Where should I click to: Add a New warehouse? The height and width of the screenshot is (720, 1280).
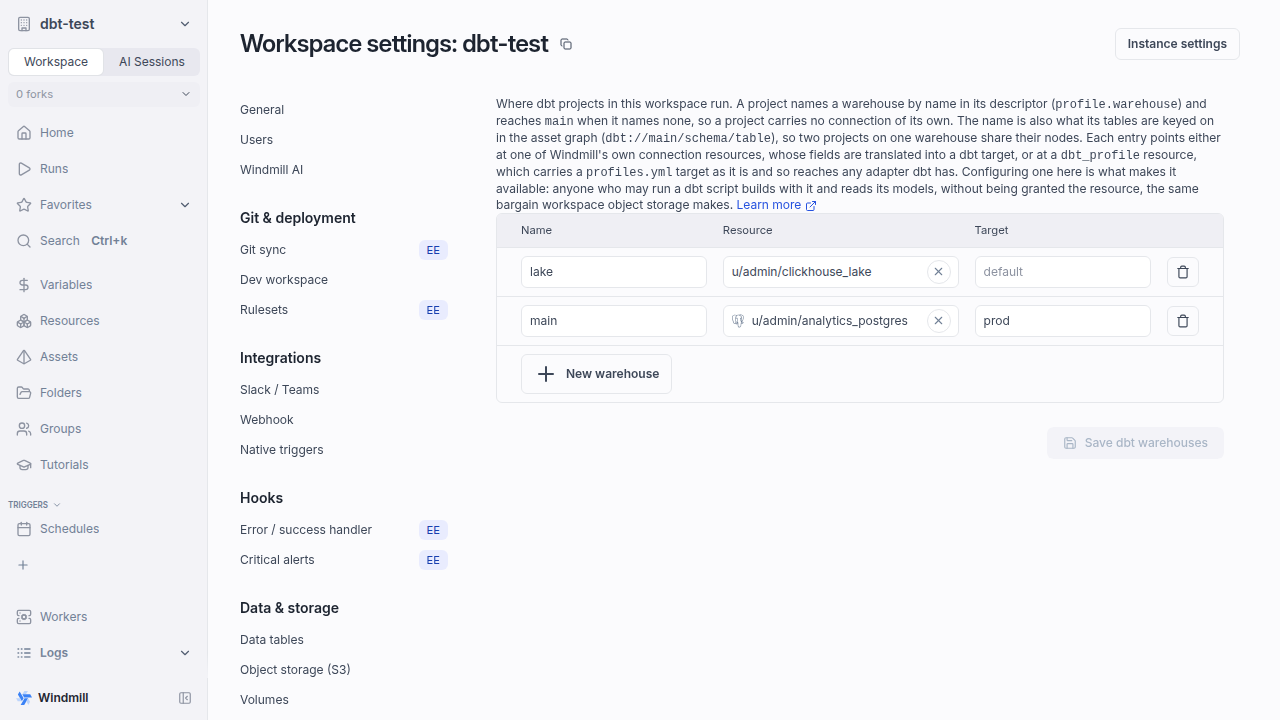point(596,374)
